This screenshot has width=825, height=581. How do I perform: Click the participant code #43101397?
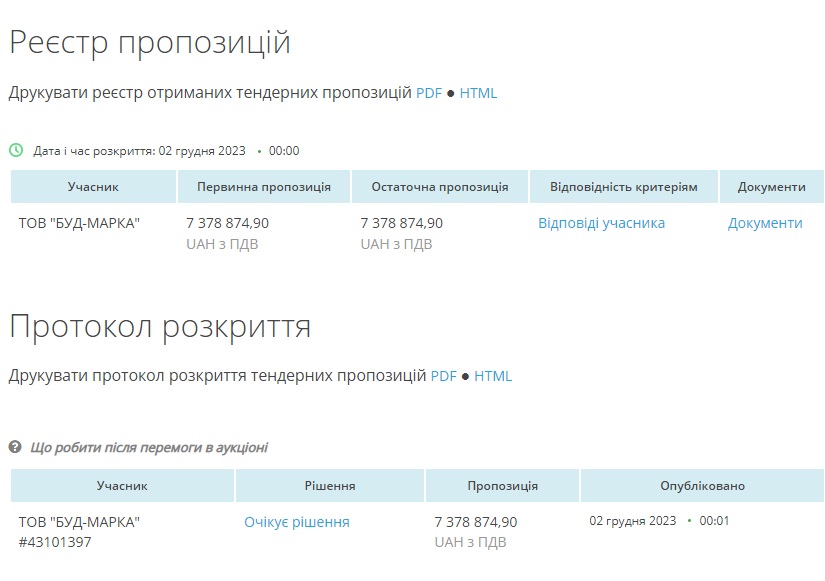tap(55, 542)
